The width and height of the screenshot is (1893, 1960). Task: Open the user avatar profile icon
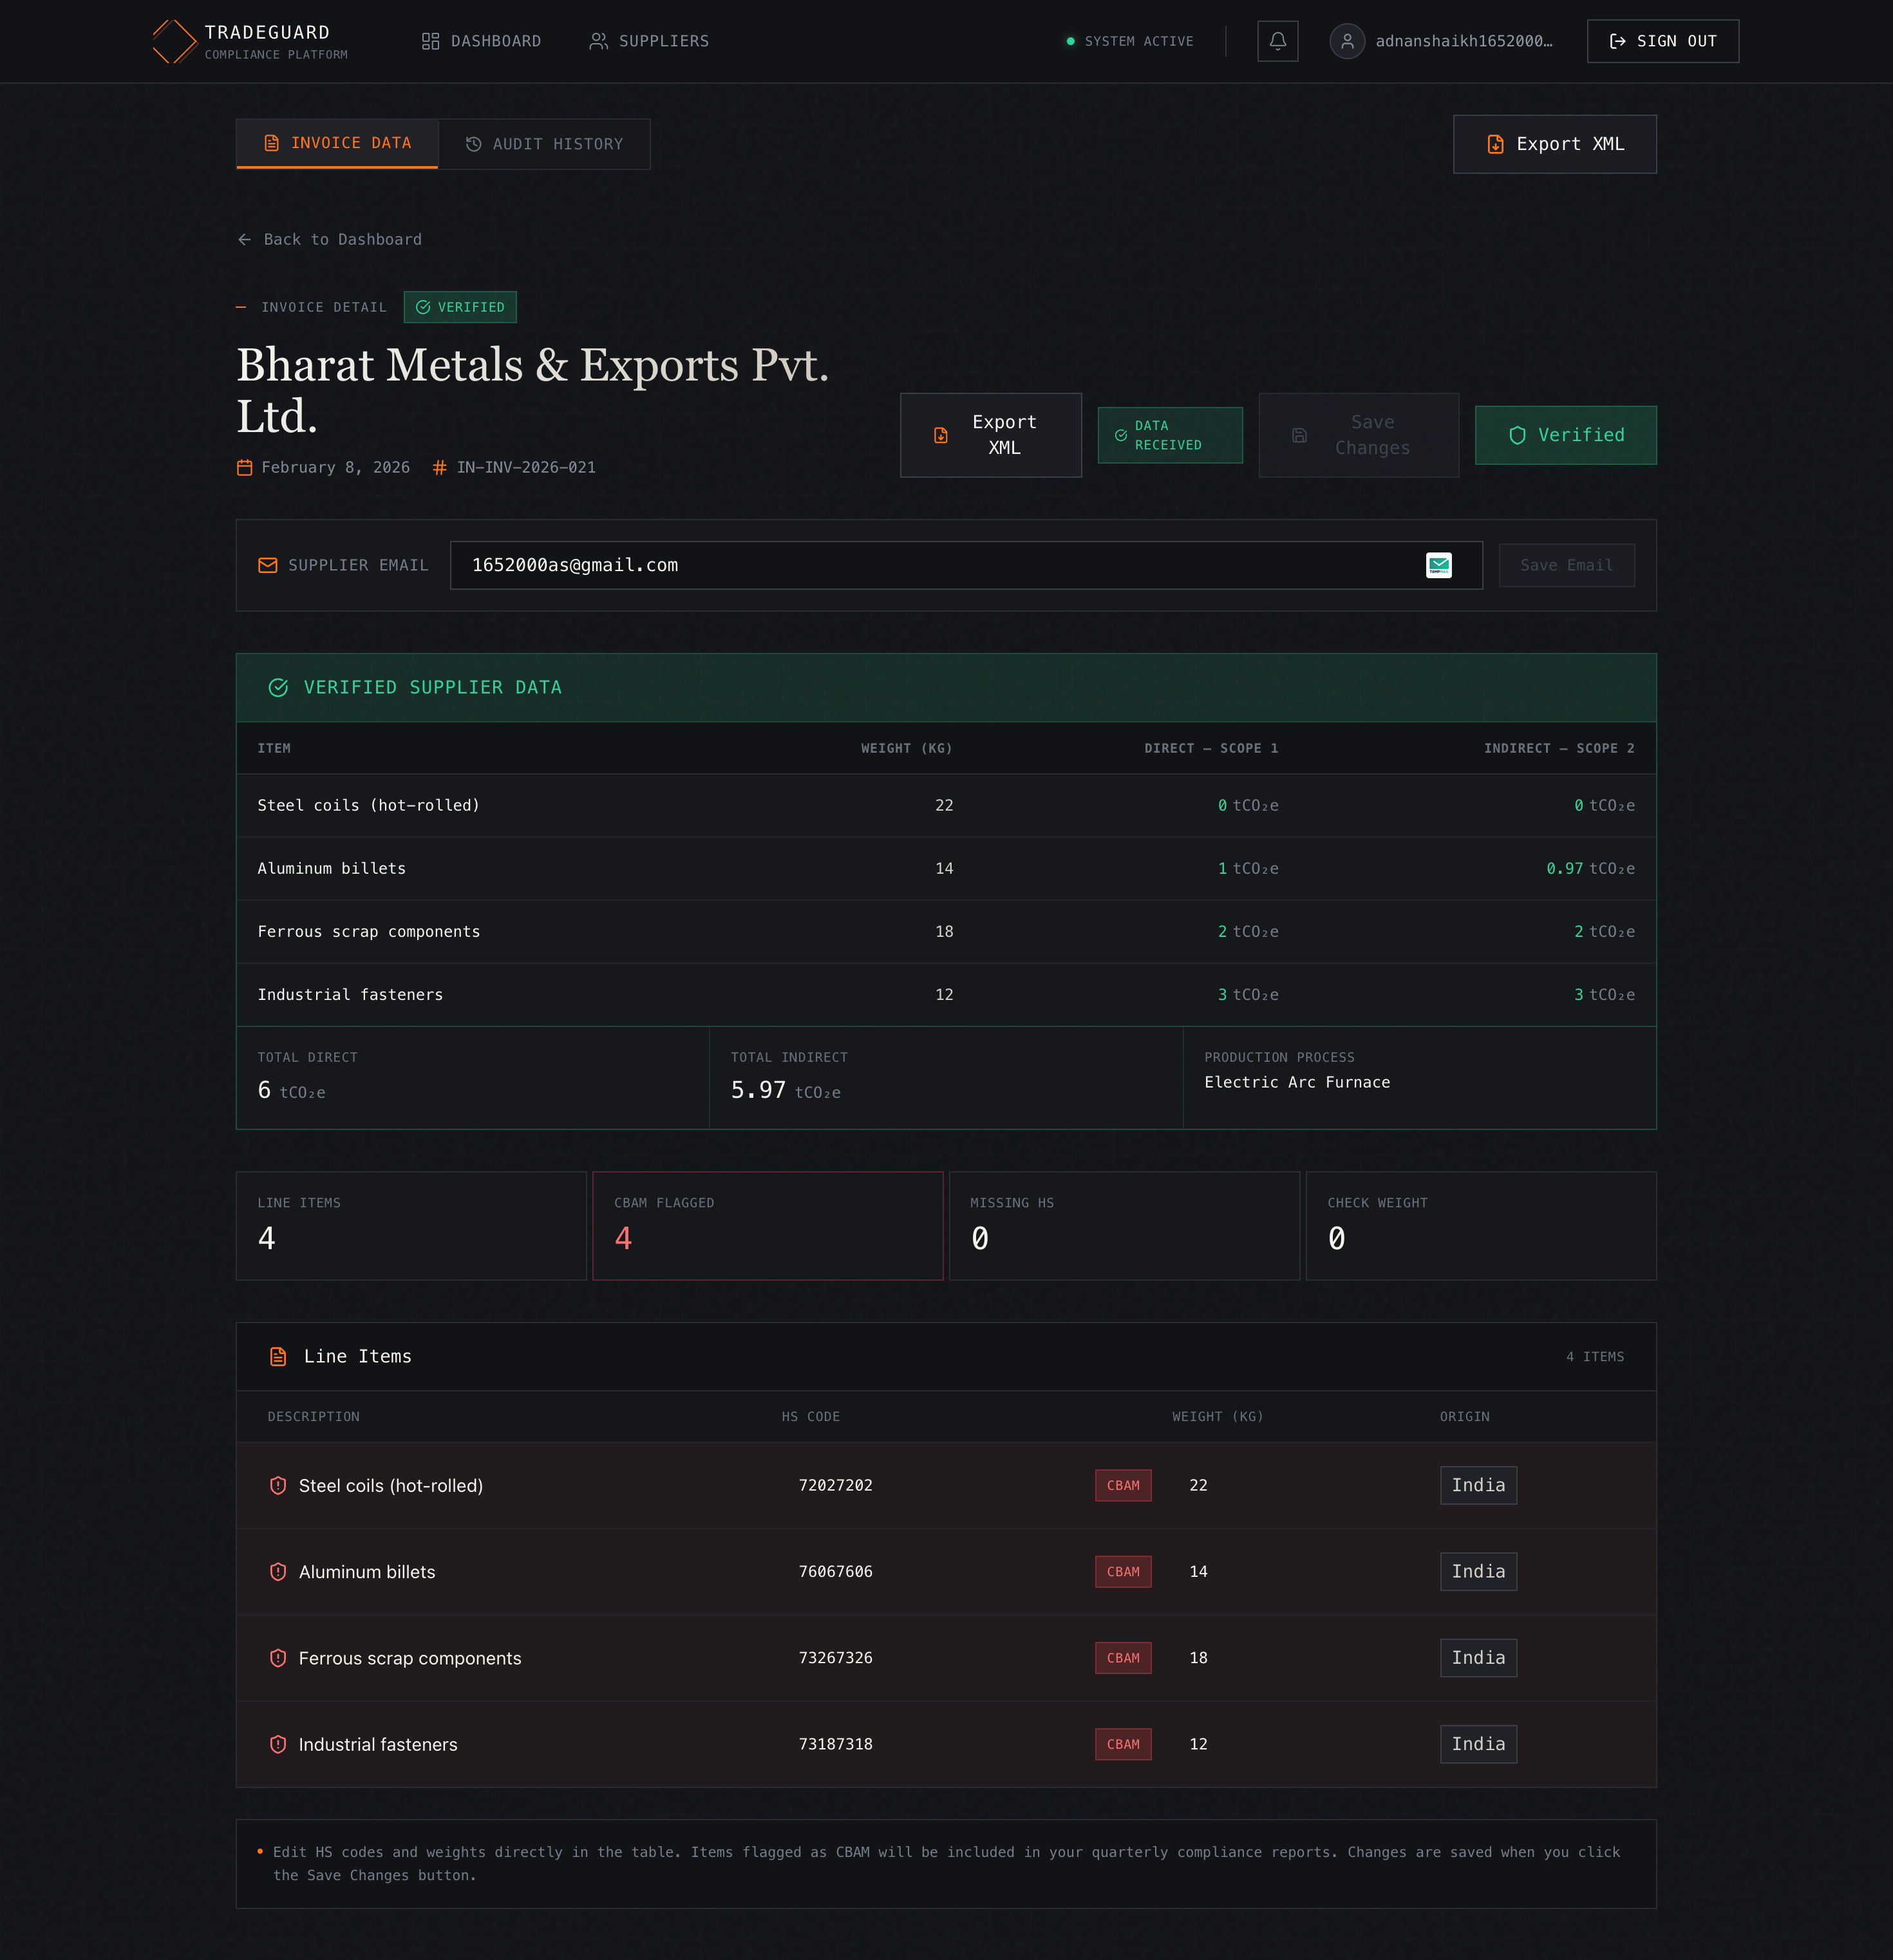click(1347, 41)
